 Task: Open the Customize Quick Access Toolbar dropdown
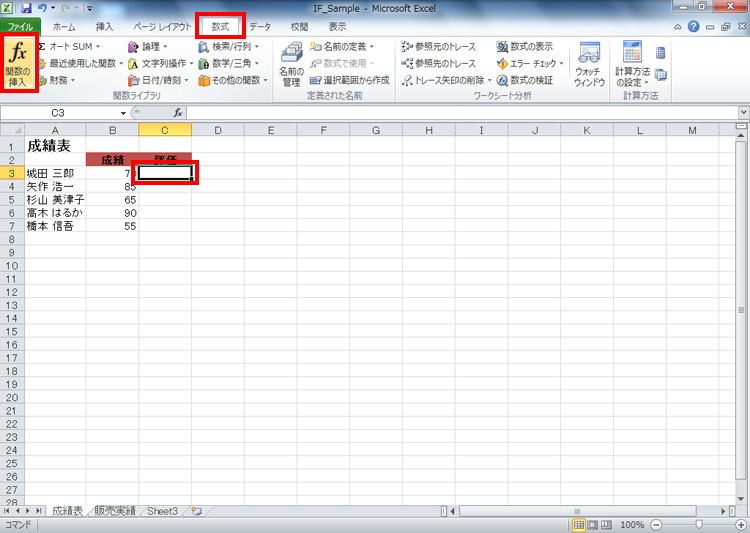pos(89,8)
